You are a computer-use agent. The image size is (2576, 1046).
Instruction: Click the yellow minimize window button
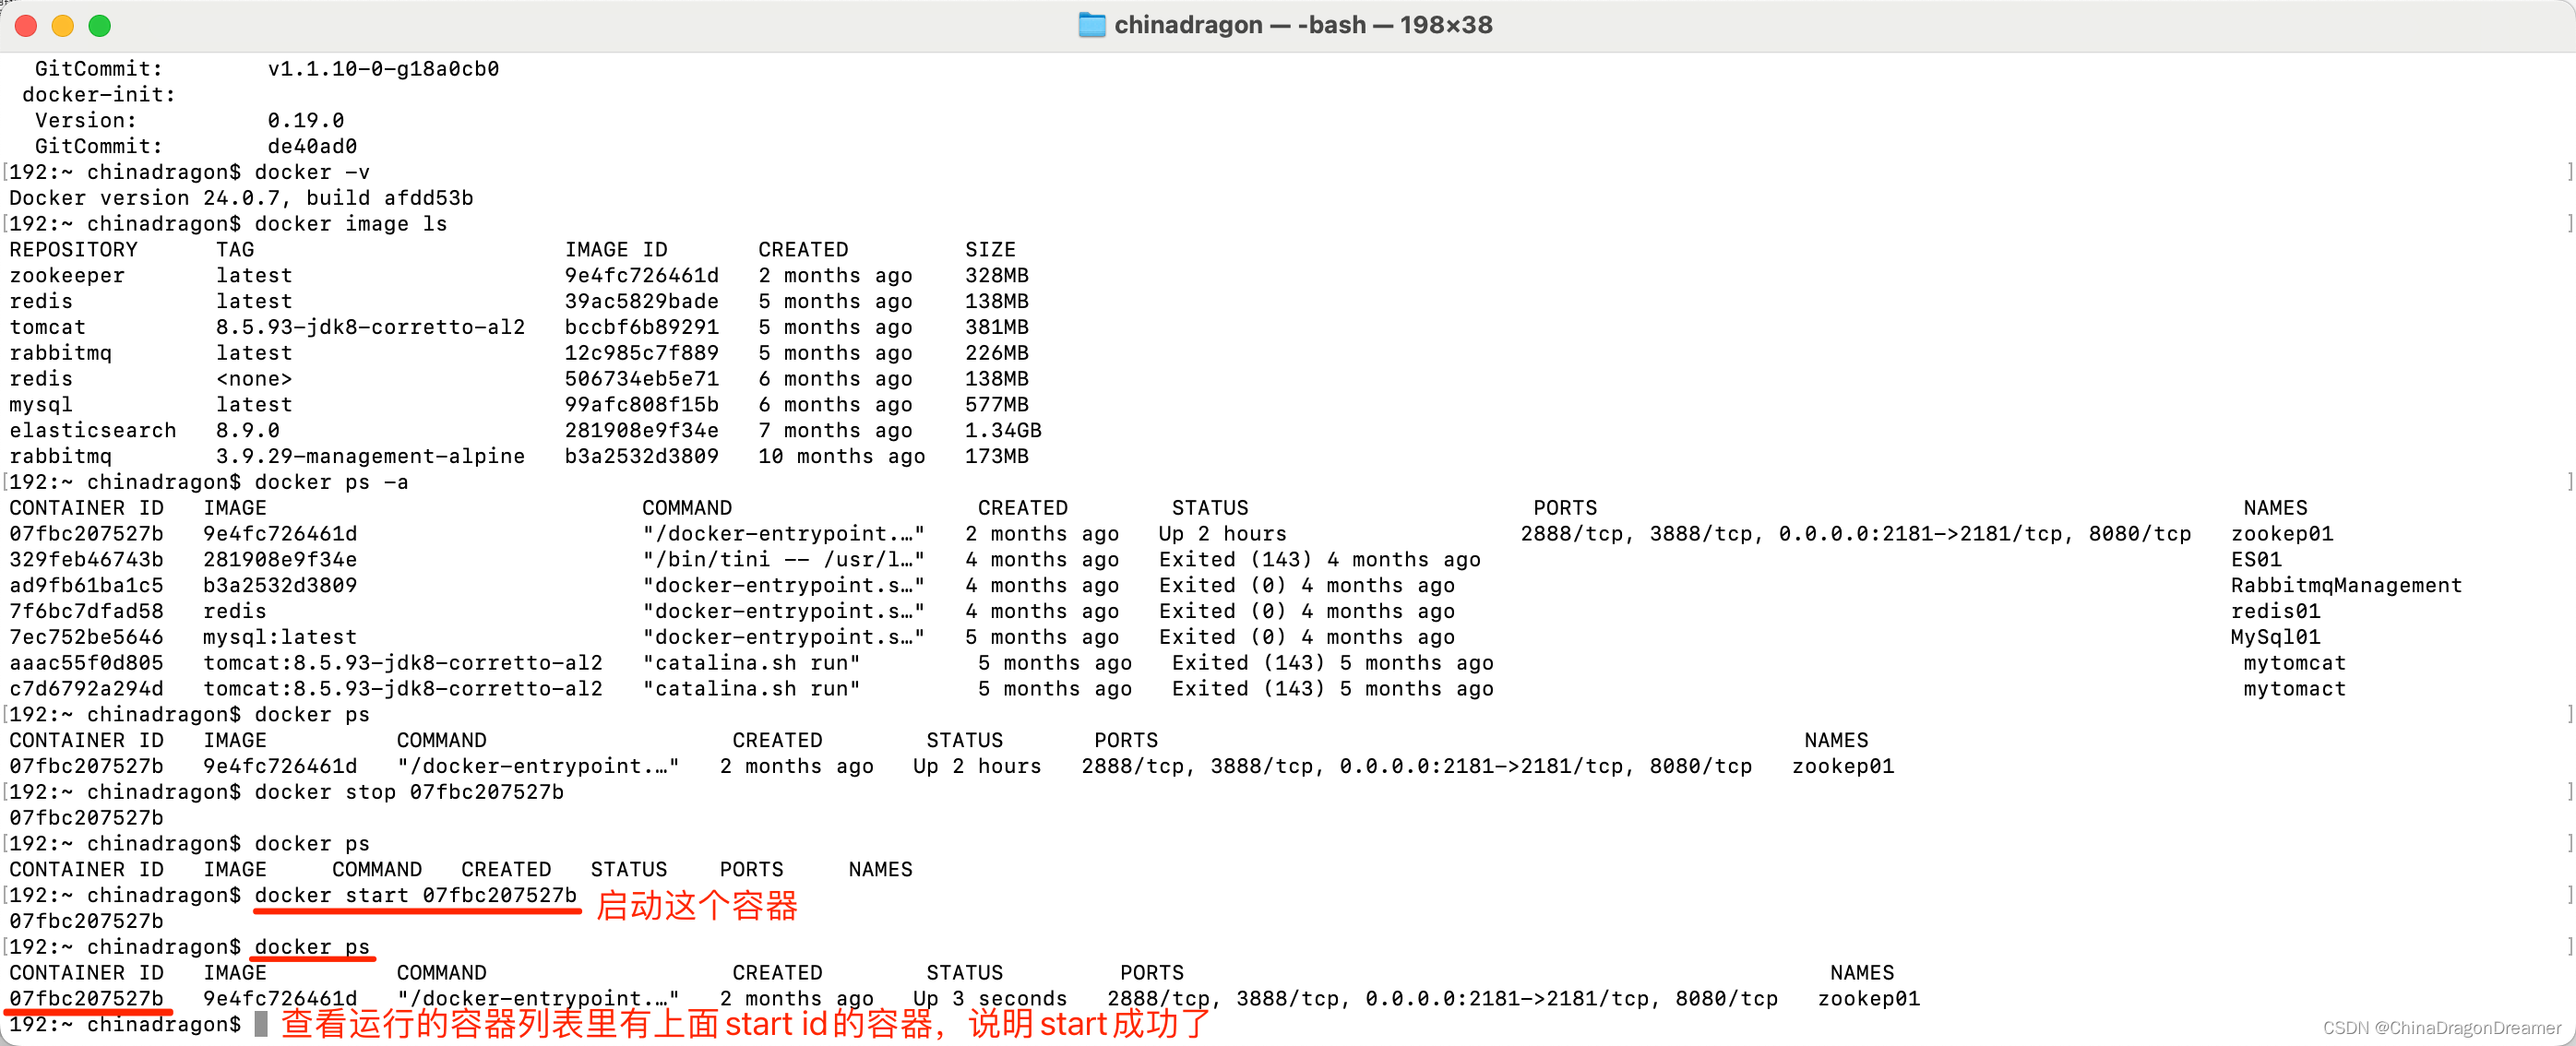[63, 26]
